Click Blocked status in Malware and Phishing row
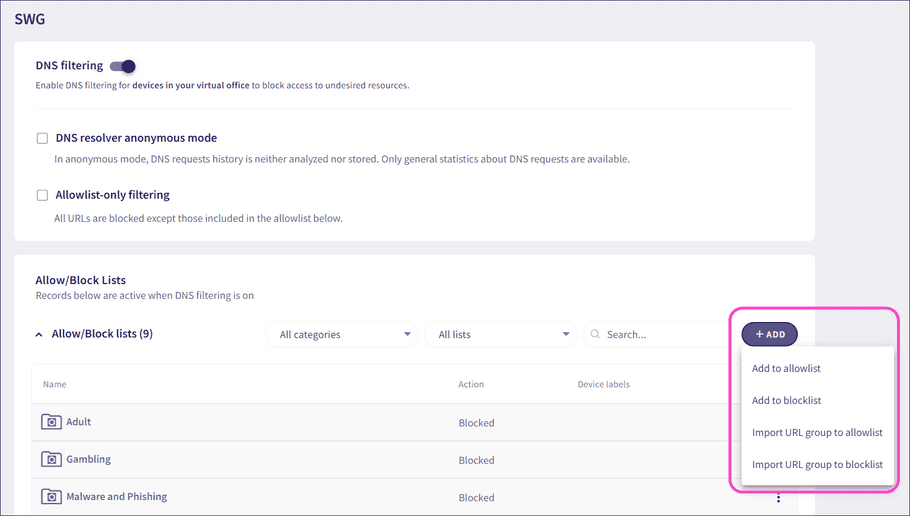Image resolution: width=910 pixels, height=516 pixels. click(x=476, y=497)
